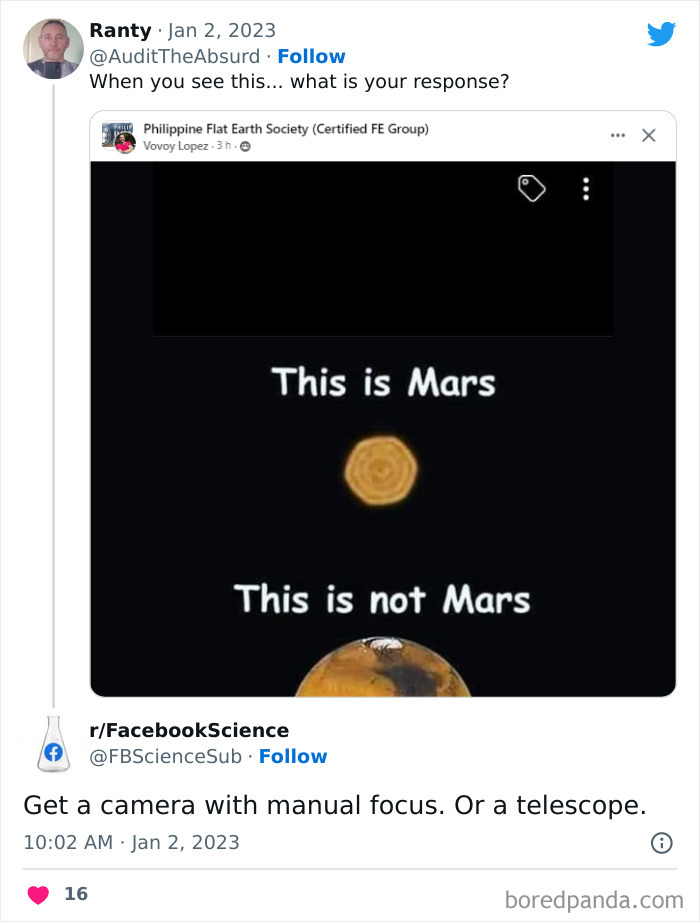Toggle Follow for @AuditTheAbsurd
700x922 pixels.
pos(311,55)
